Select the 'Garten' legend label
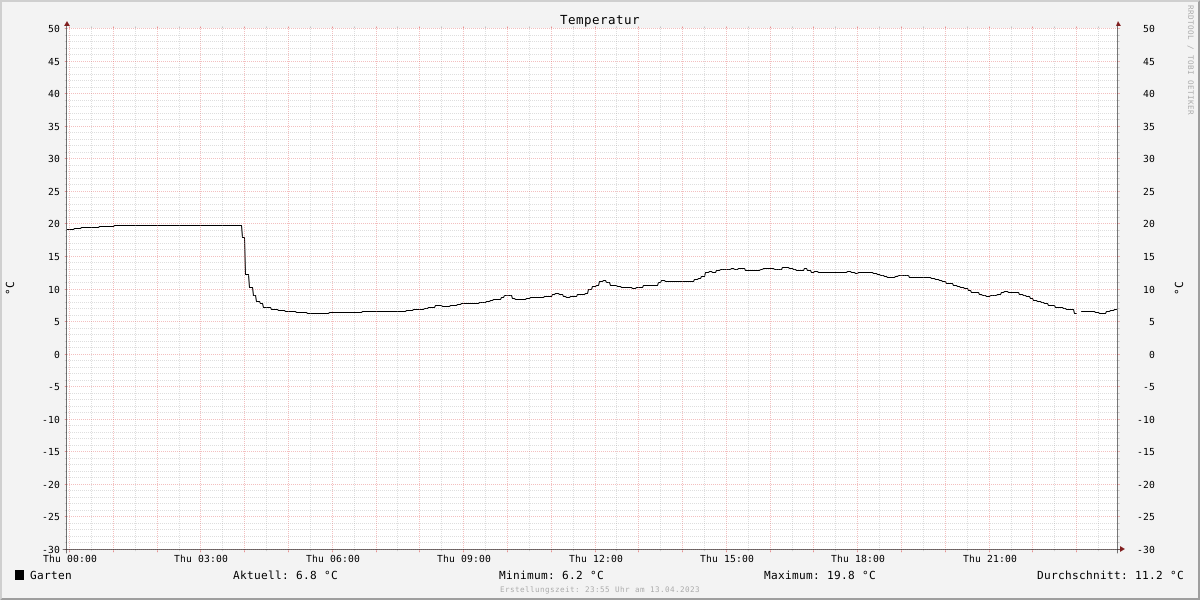The image size is (1200, 600). [x=51, y=575]
